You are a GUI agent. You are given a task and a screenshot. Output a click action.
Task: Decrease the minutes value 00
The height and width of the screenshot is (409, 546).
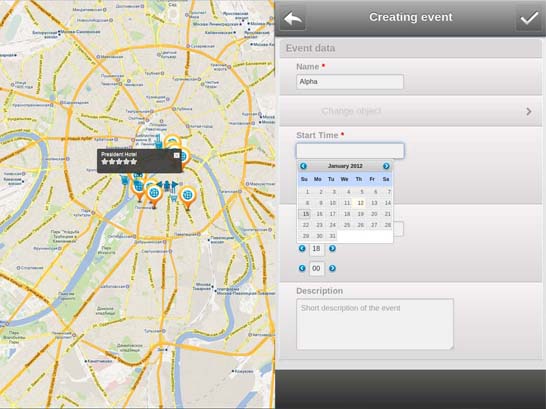[302, 268]
